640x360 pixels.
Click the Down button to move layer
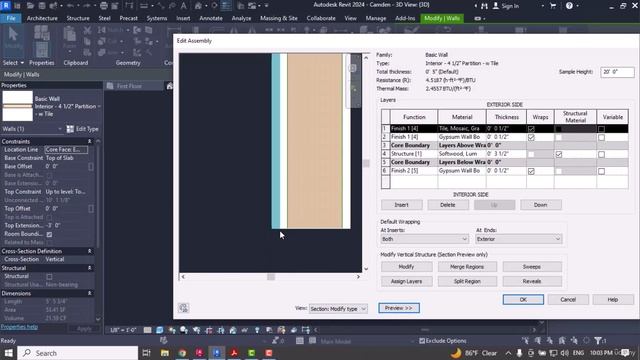point(541,205)
